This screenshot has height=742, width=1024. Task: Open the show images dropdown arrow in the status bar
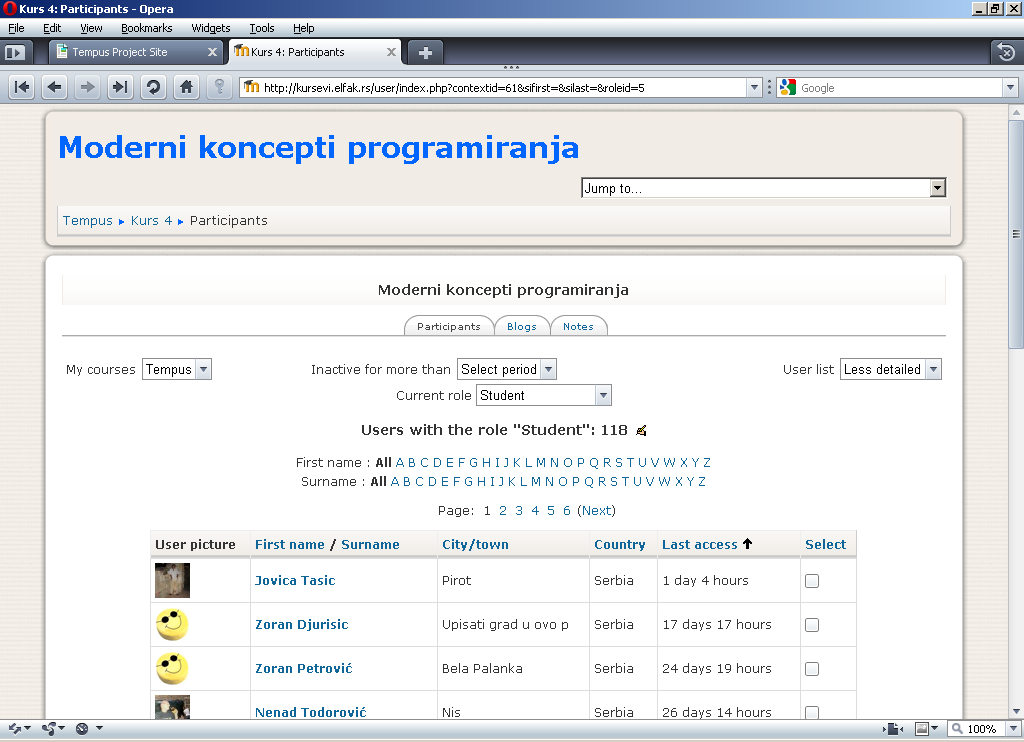[935, 728]
